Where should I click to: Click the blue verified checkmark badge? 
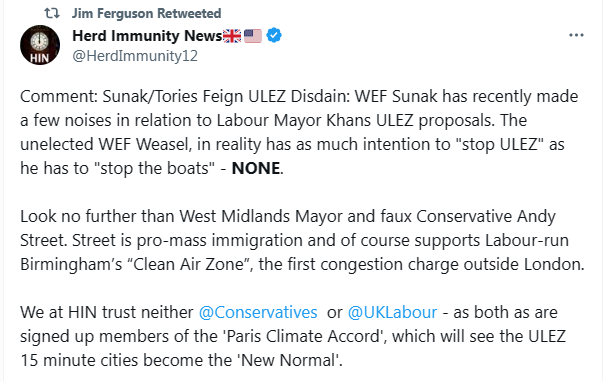pos(274,35)
